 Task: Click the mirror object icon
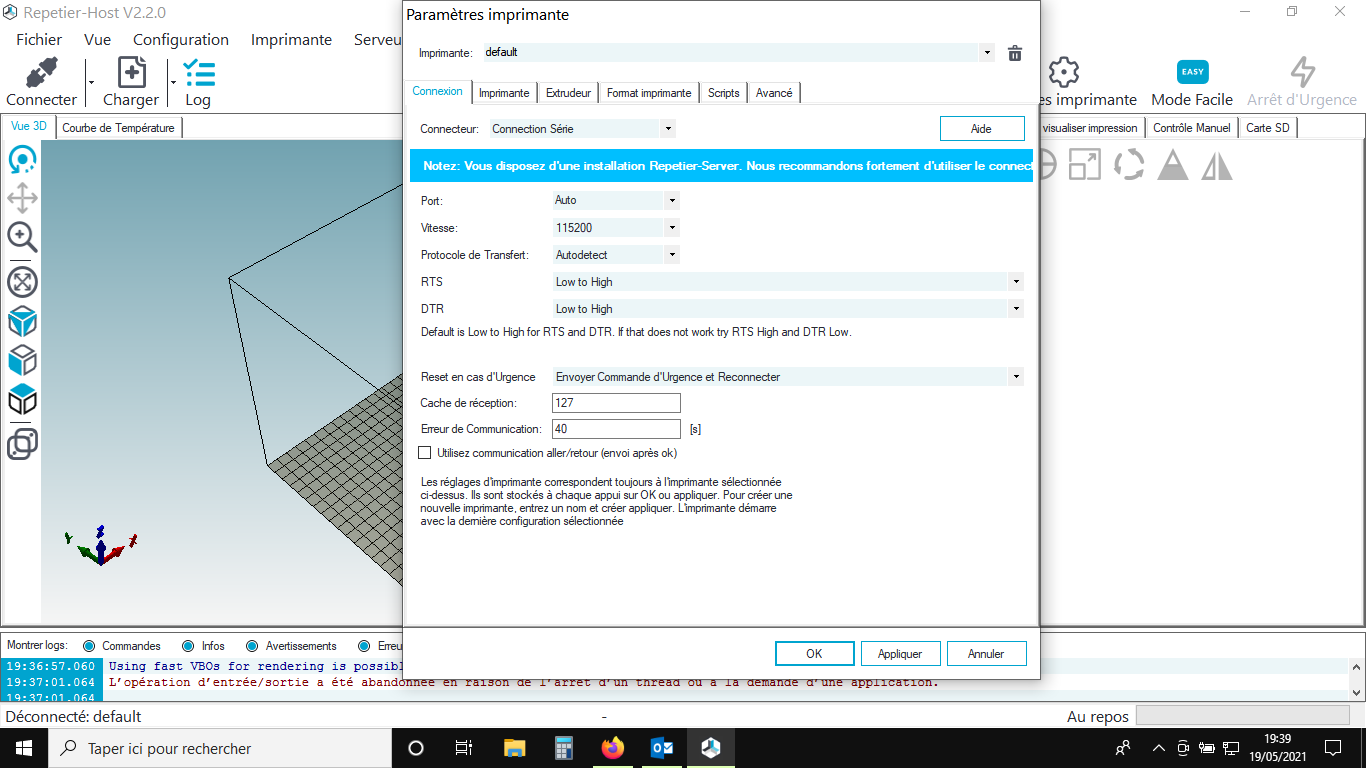click(x=1217, y=165)
